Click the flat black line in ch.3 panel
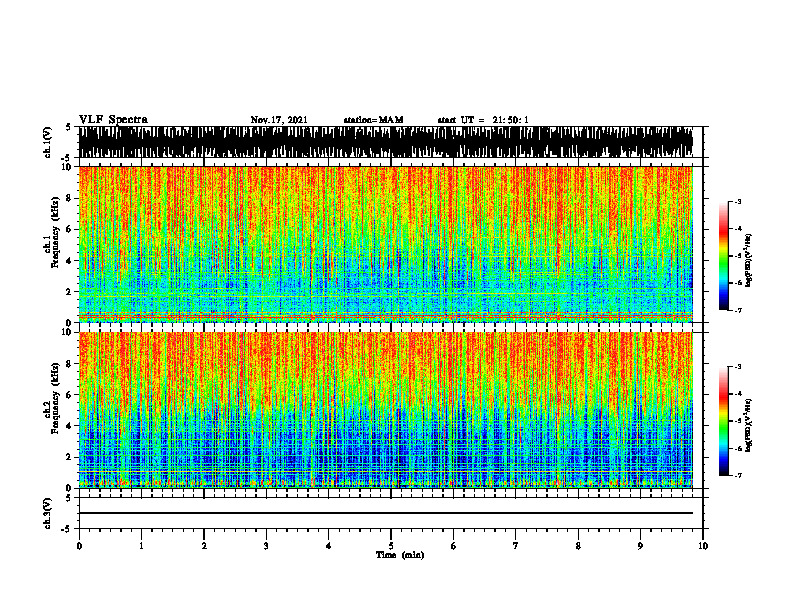The image size is (792, 612). click(x=386, y=513)
